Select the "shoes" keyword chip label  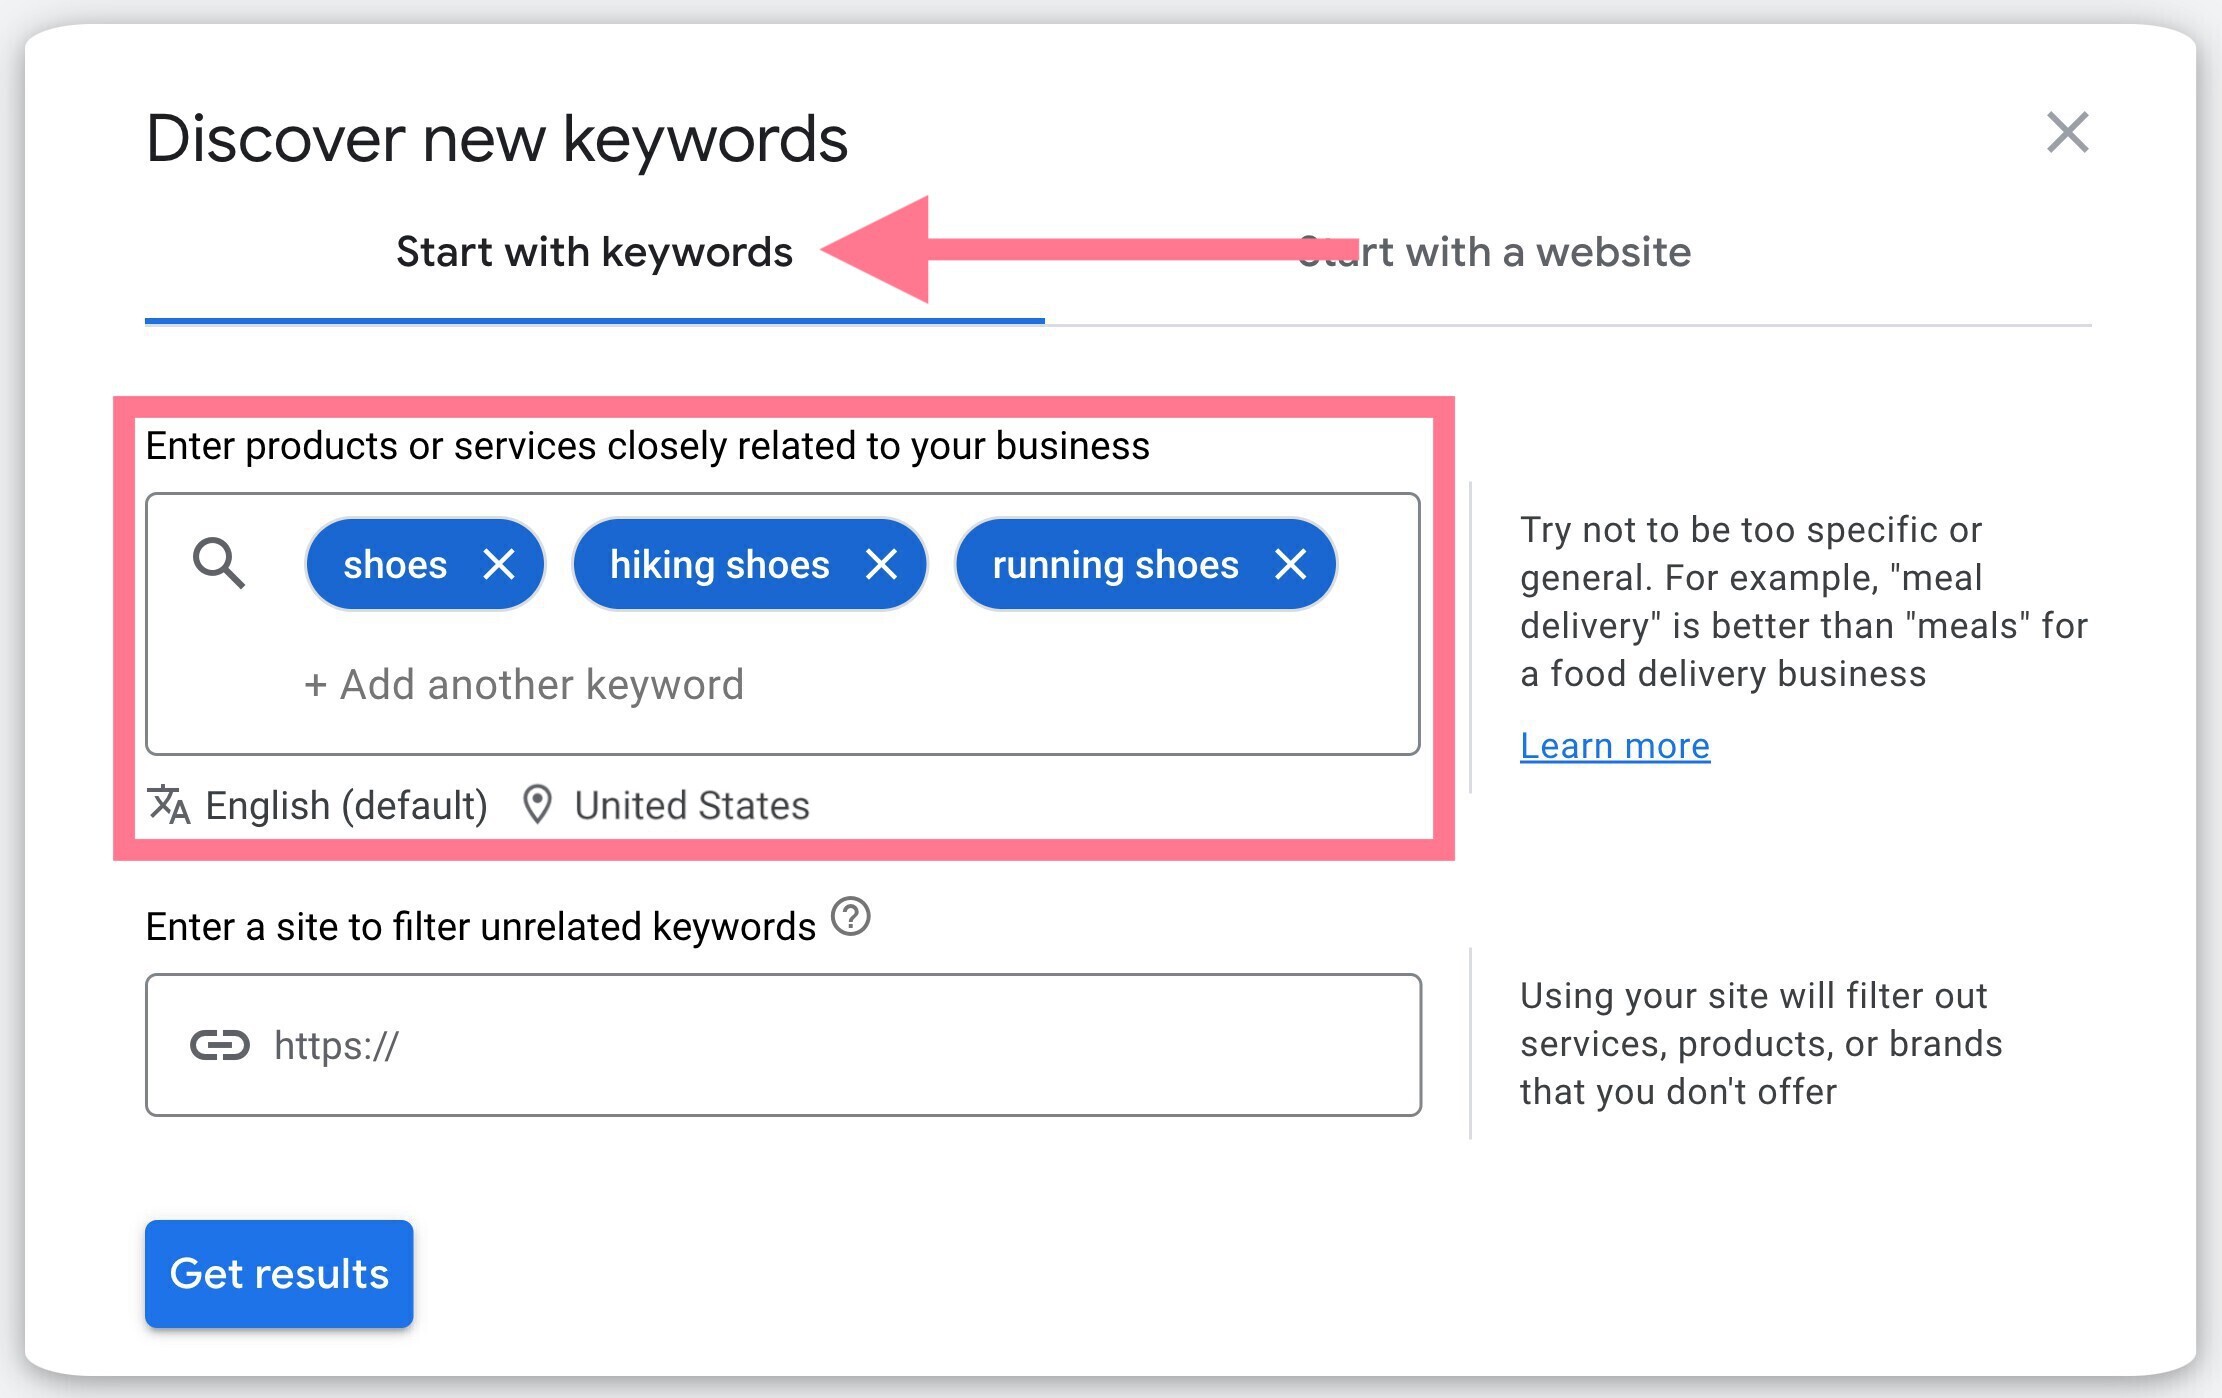[395, 565]
